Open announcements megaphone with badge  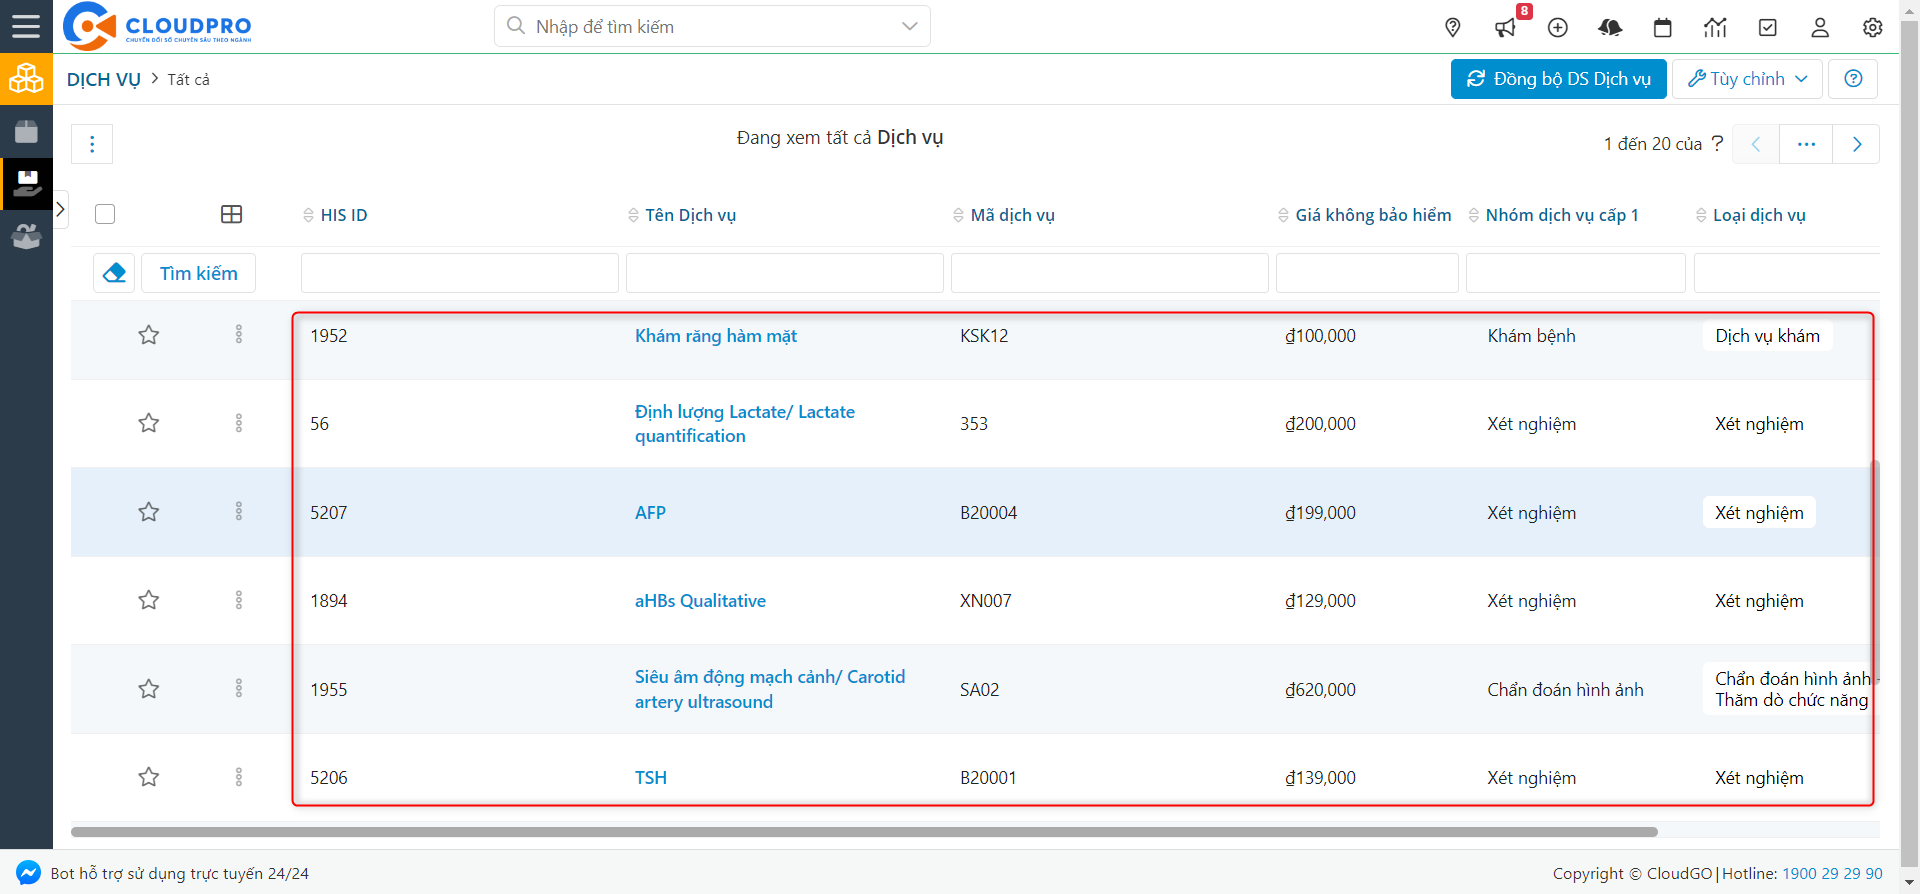(x=1506, y=28)
